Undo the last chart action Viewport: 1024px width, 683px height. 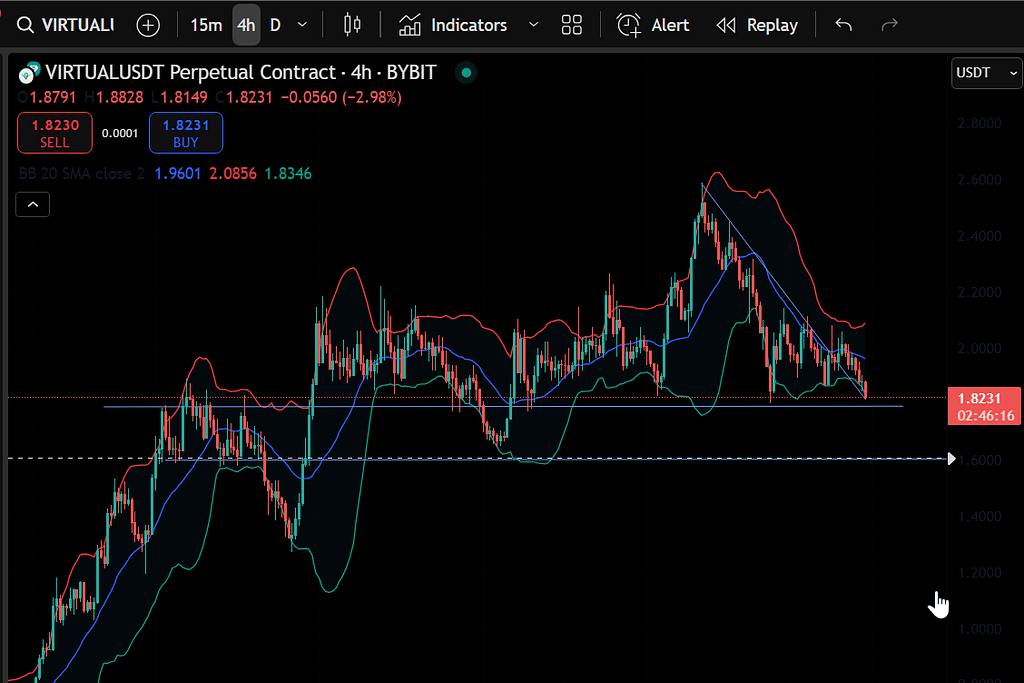[844, 25]
